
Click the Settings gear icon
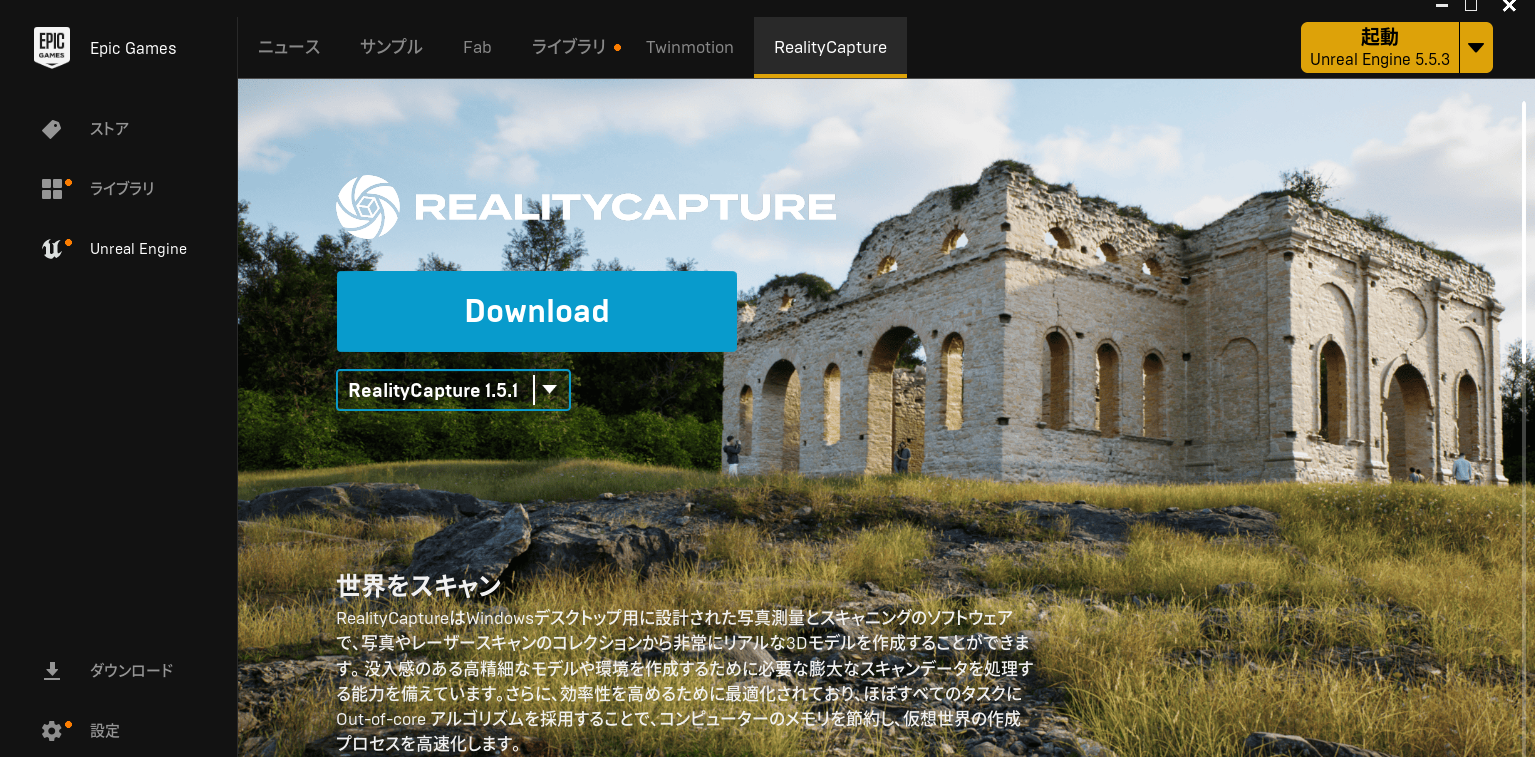[x=52, y=731]
